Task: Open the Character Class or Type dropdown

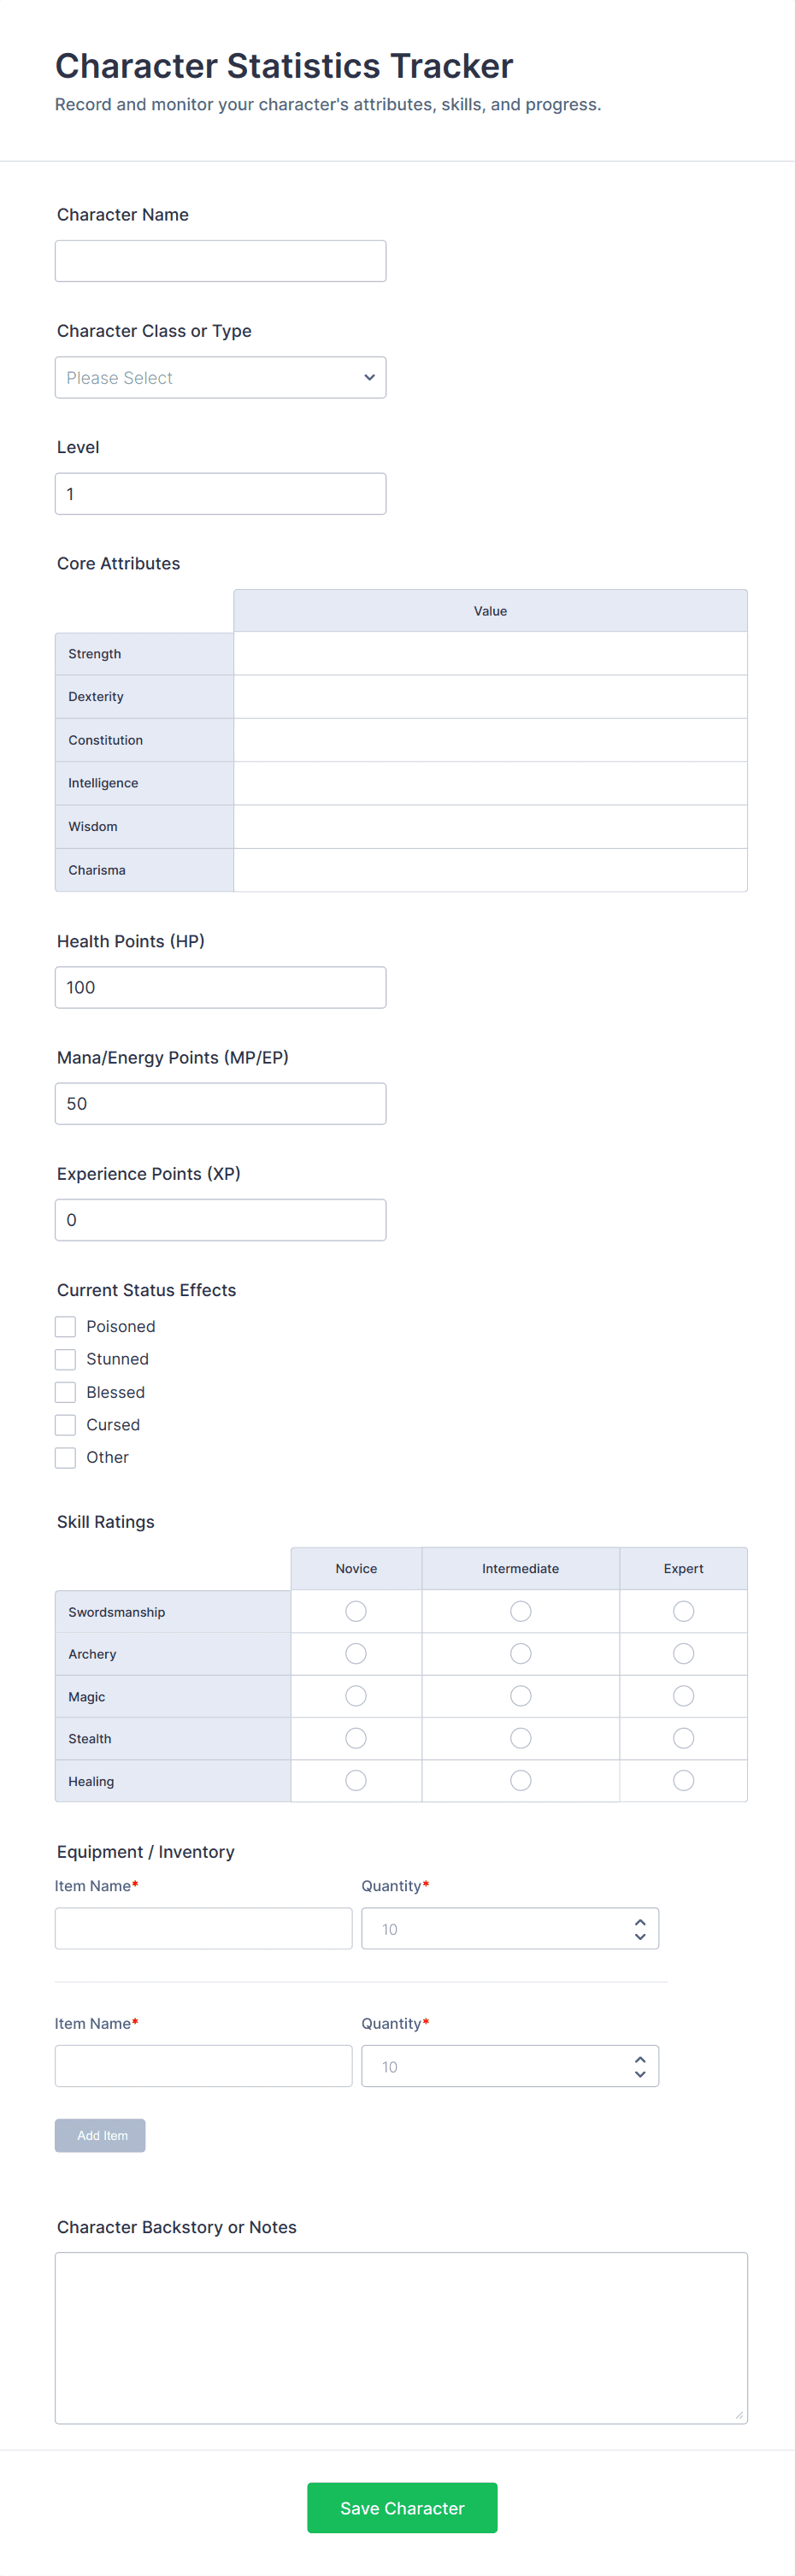Action: click(x=220, y=378)
